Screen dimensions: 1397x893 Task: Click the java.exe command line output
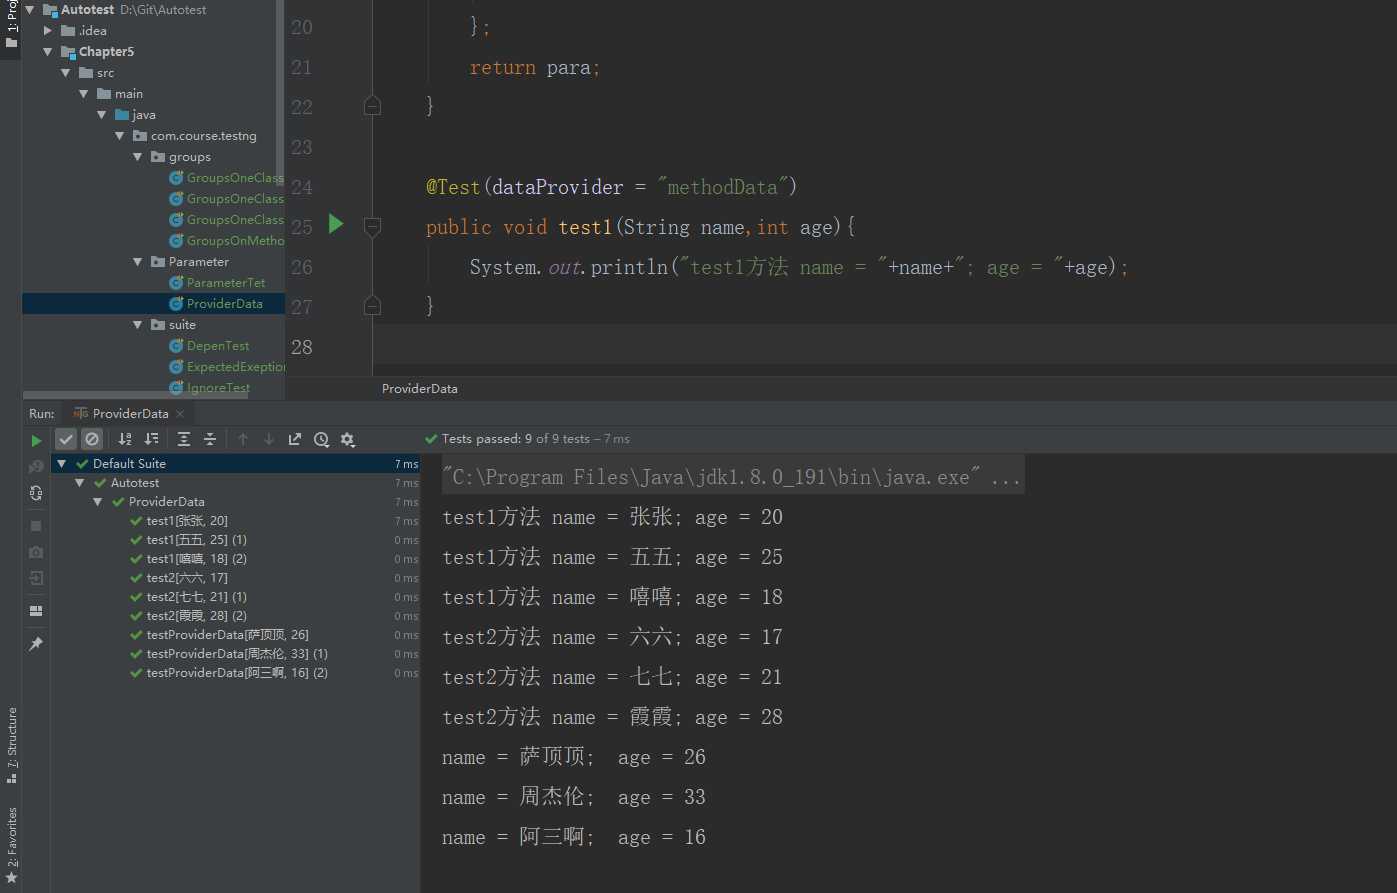pos(732,478)
